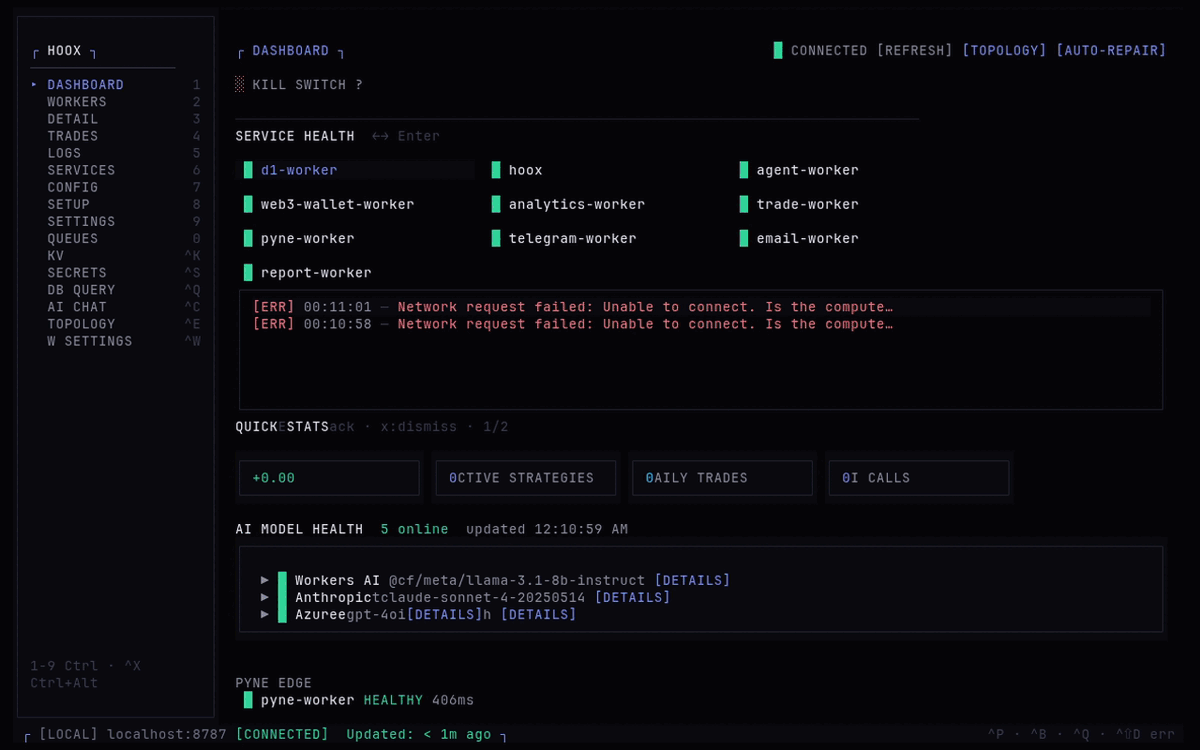Select the hoox service

point(525,170)
